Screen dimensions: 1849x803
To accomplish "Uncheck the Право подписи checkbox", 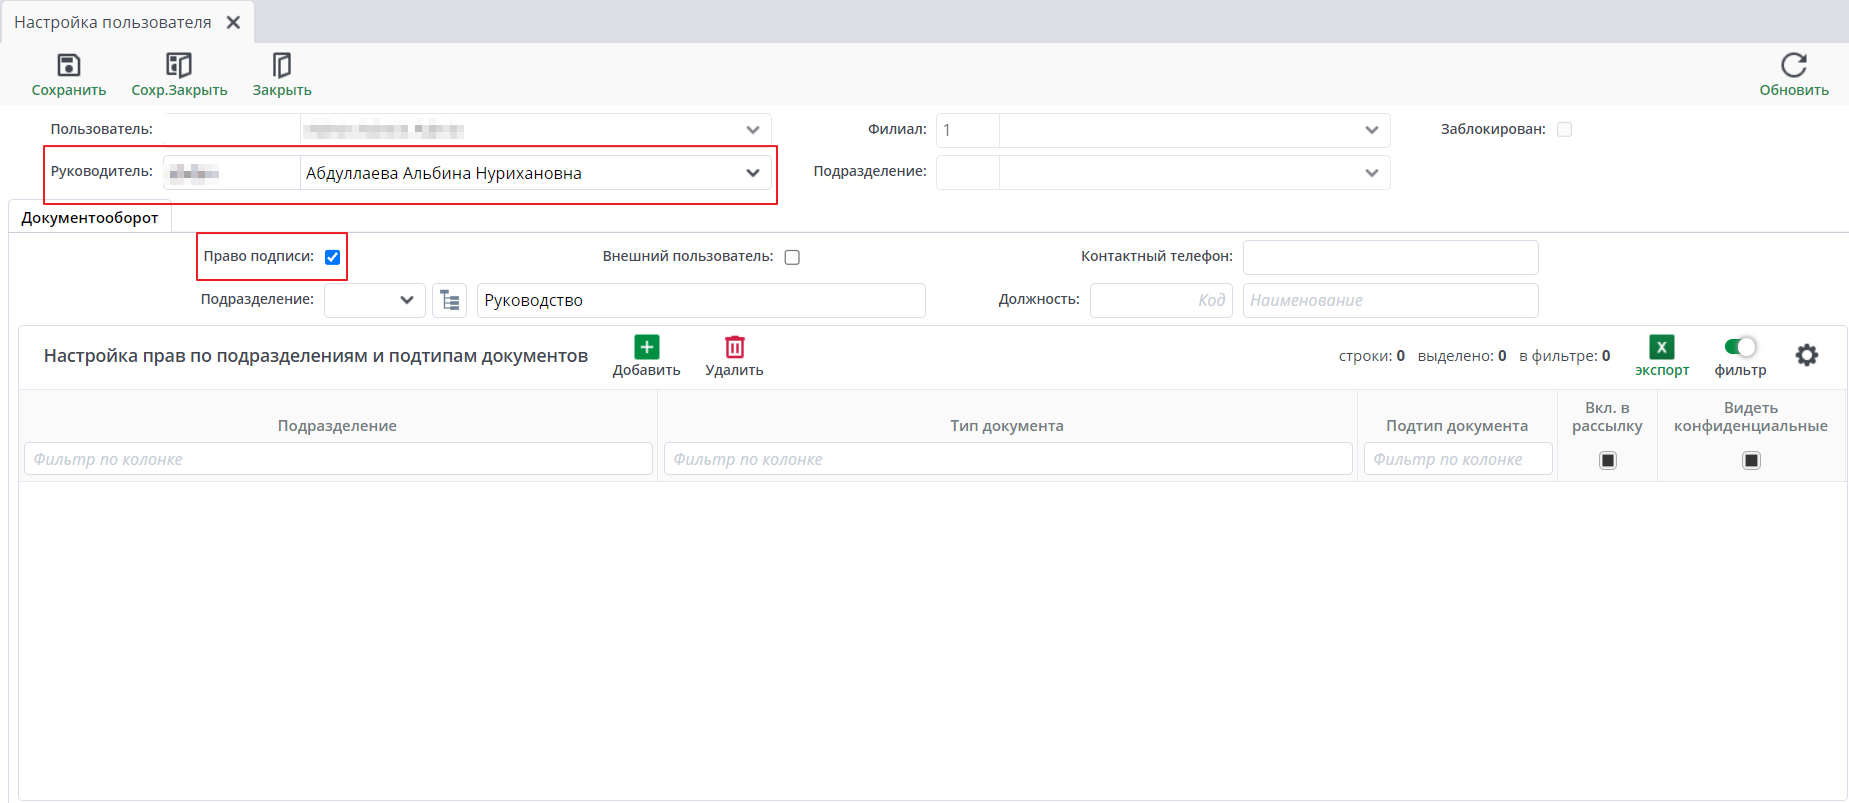I will pos(333,257).
